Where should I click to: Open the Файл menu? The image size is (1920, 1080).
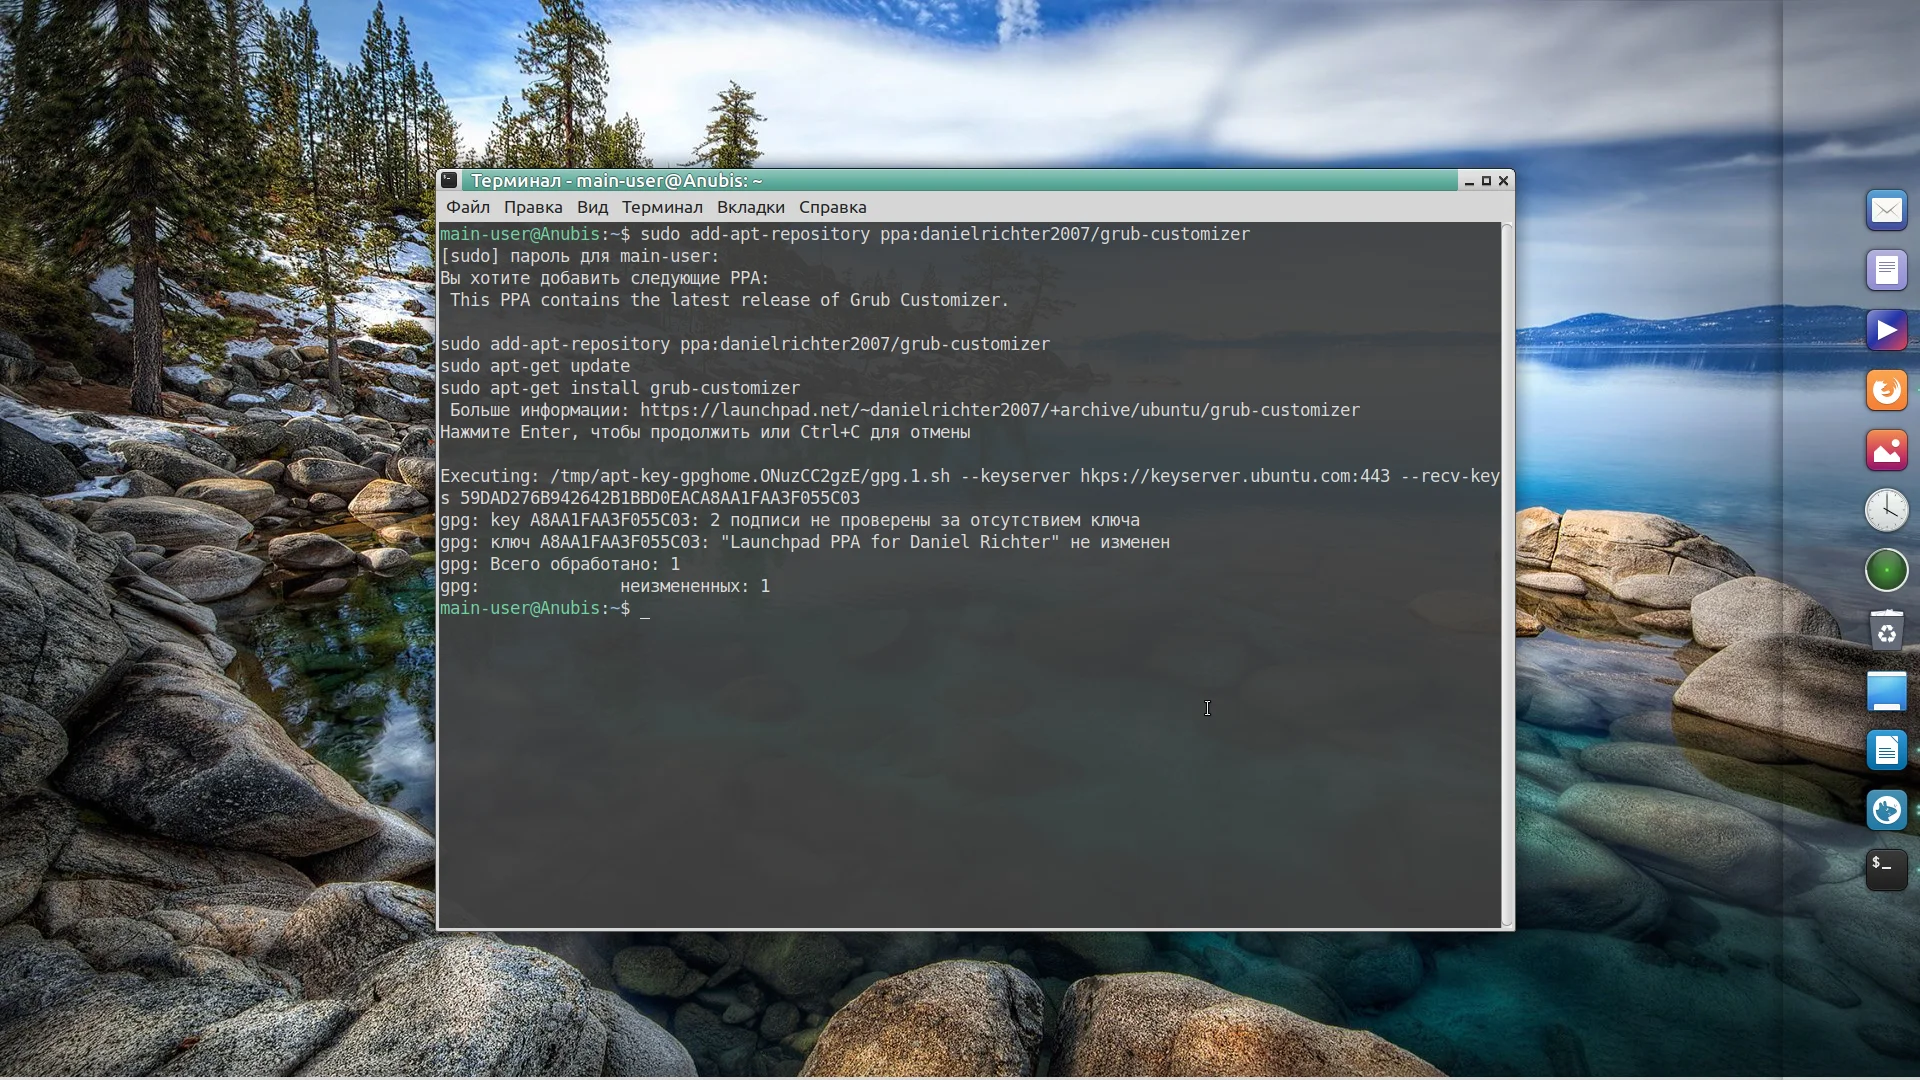(x=467, y=208)
